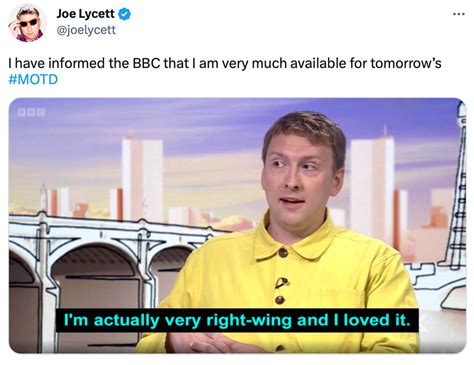
Task: Click the blue verified checkmark badge
Action: (x=124, y=14)
